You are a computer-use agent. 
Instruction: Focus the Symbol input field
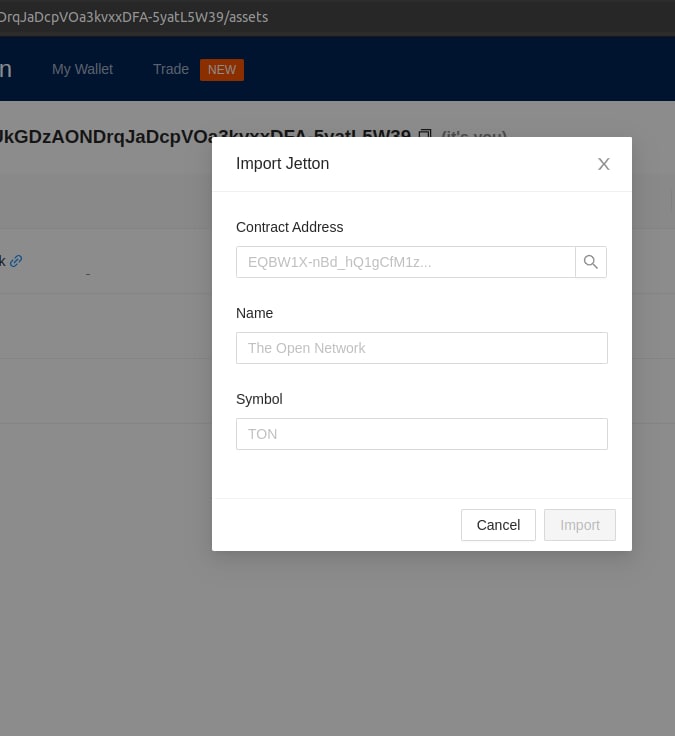(x=422, y=434)
